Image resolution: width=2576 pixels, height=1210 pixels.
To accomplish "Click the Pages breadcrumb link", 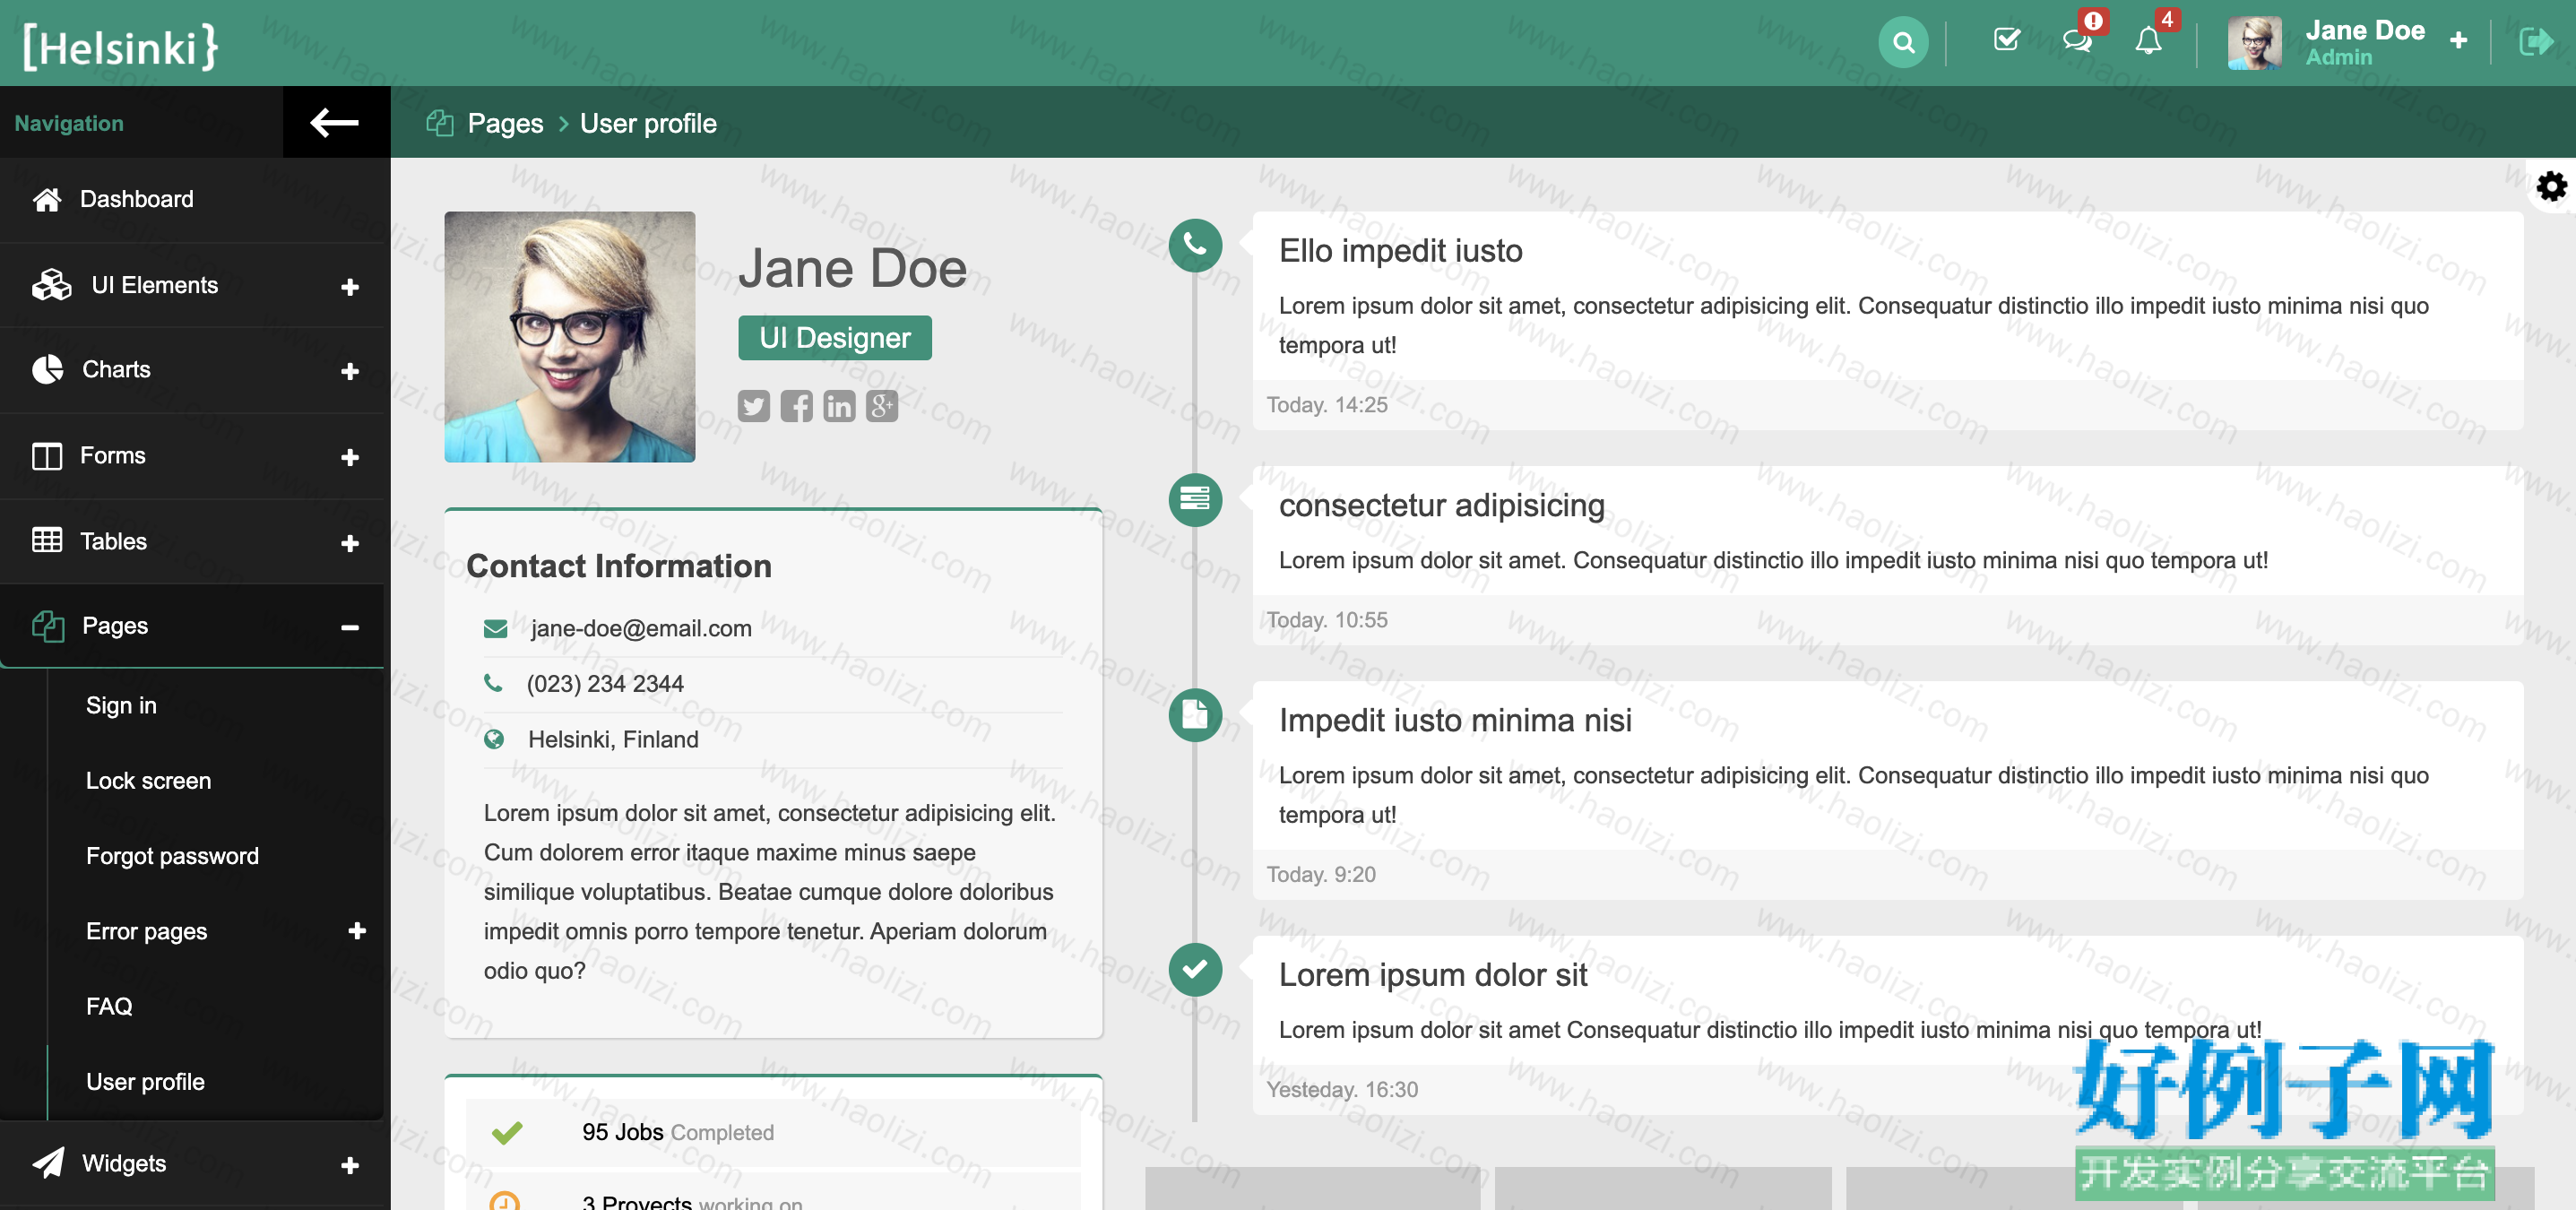I will click(505, 123).
